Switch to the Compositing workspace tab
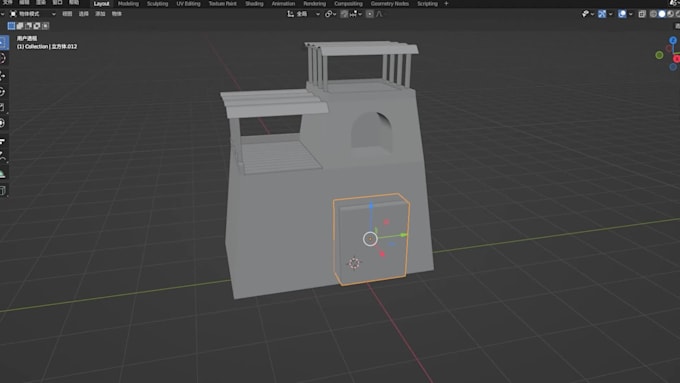This screenshot has width=680, height=383. (348, 3)
